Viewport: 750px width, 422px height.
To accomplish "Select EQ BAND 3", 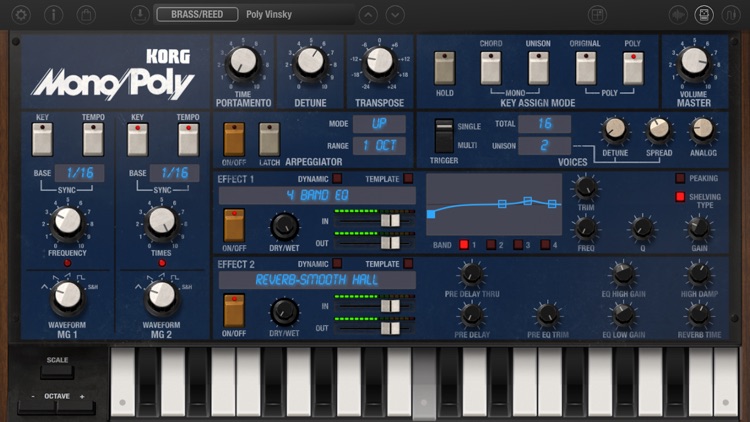I will pos(518,245).
